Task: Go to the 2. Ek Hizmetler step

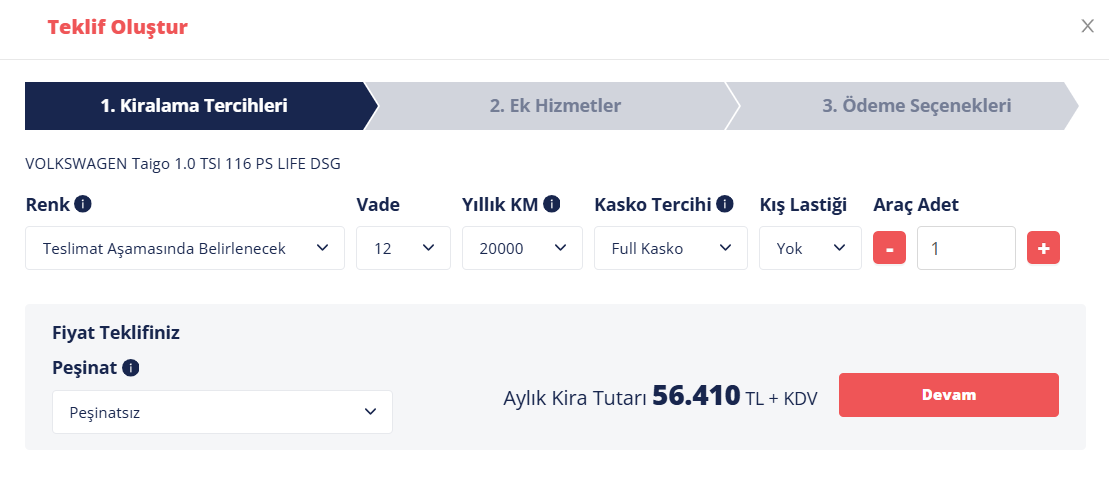Action: (x=555, y=106)
